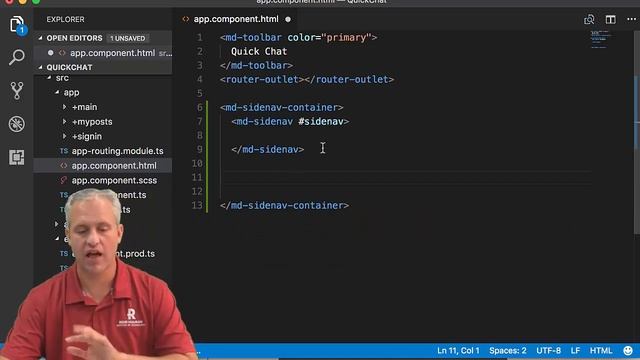Open the editor More Actions ellipsis

click(x=631, y=19)
